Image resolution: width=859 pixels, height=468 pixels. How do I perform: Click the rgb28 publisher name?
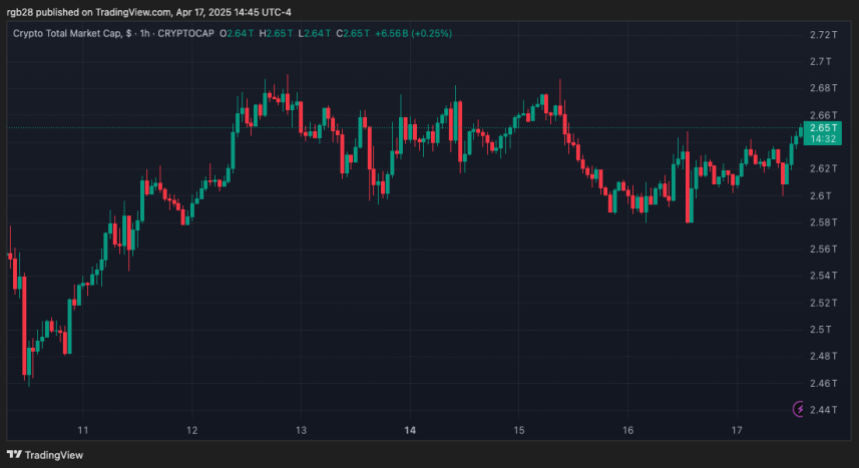[x=20, y=12]
